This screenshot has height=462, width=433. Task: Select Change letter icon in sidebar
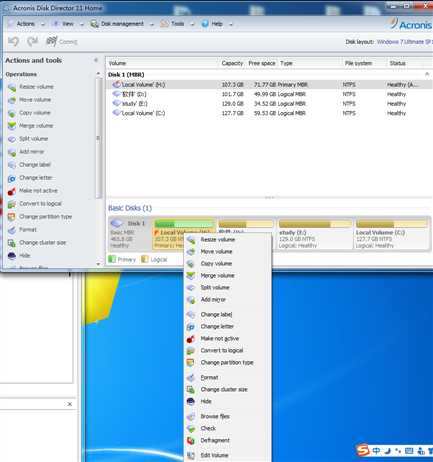[12, 178]
